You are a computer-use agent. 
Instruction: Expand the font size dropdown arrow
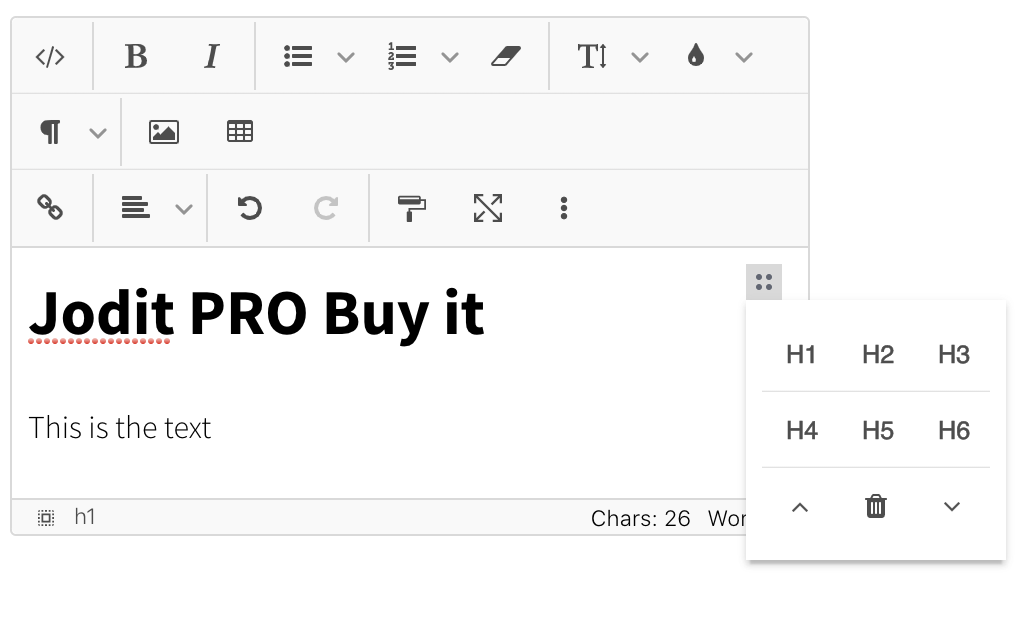640,57
